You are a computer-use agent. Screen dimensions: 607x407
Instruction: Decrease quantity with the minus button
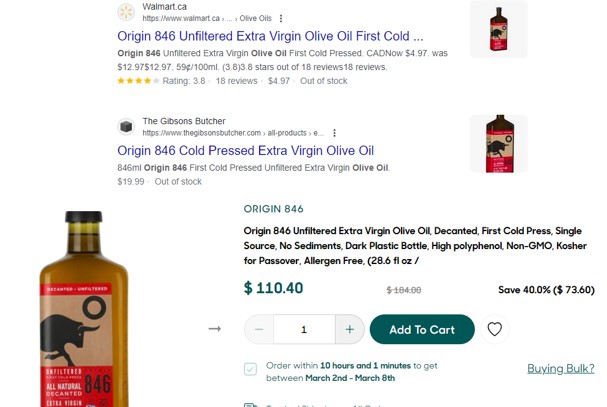point(259,329)
